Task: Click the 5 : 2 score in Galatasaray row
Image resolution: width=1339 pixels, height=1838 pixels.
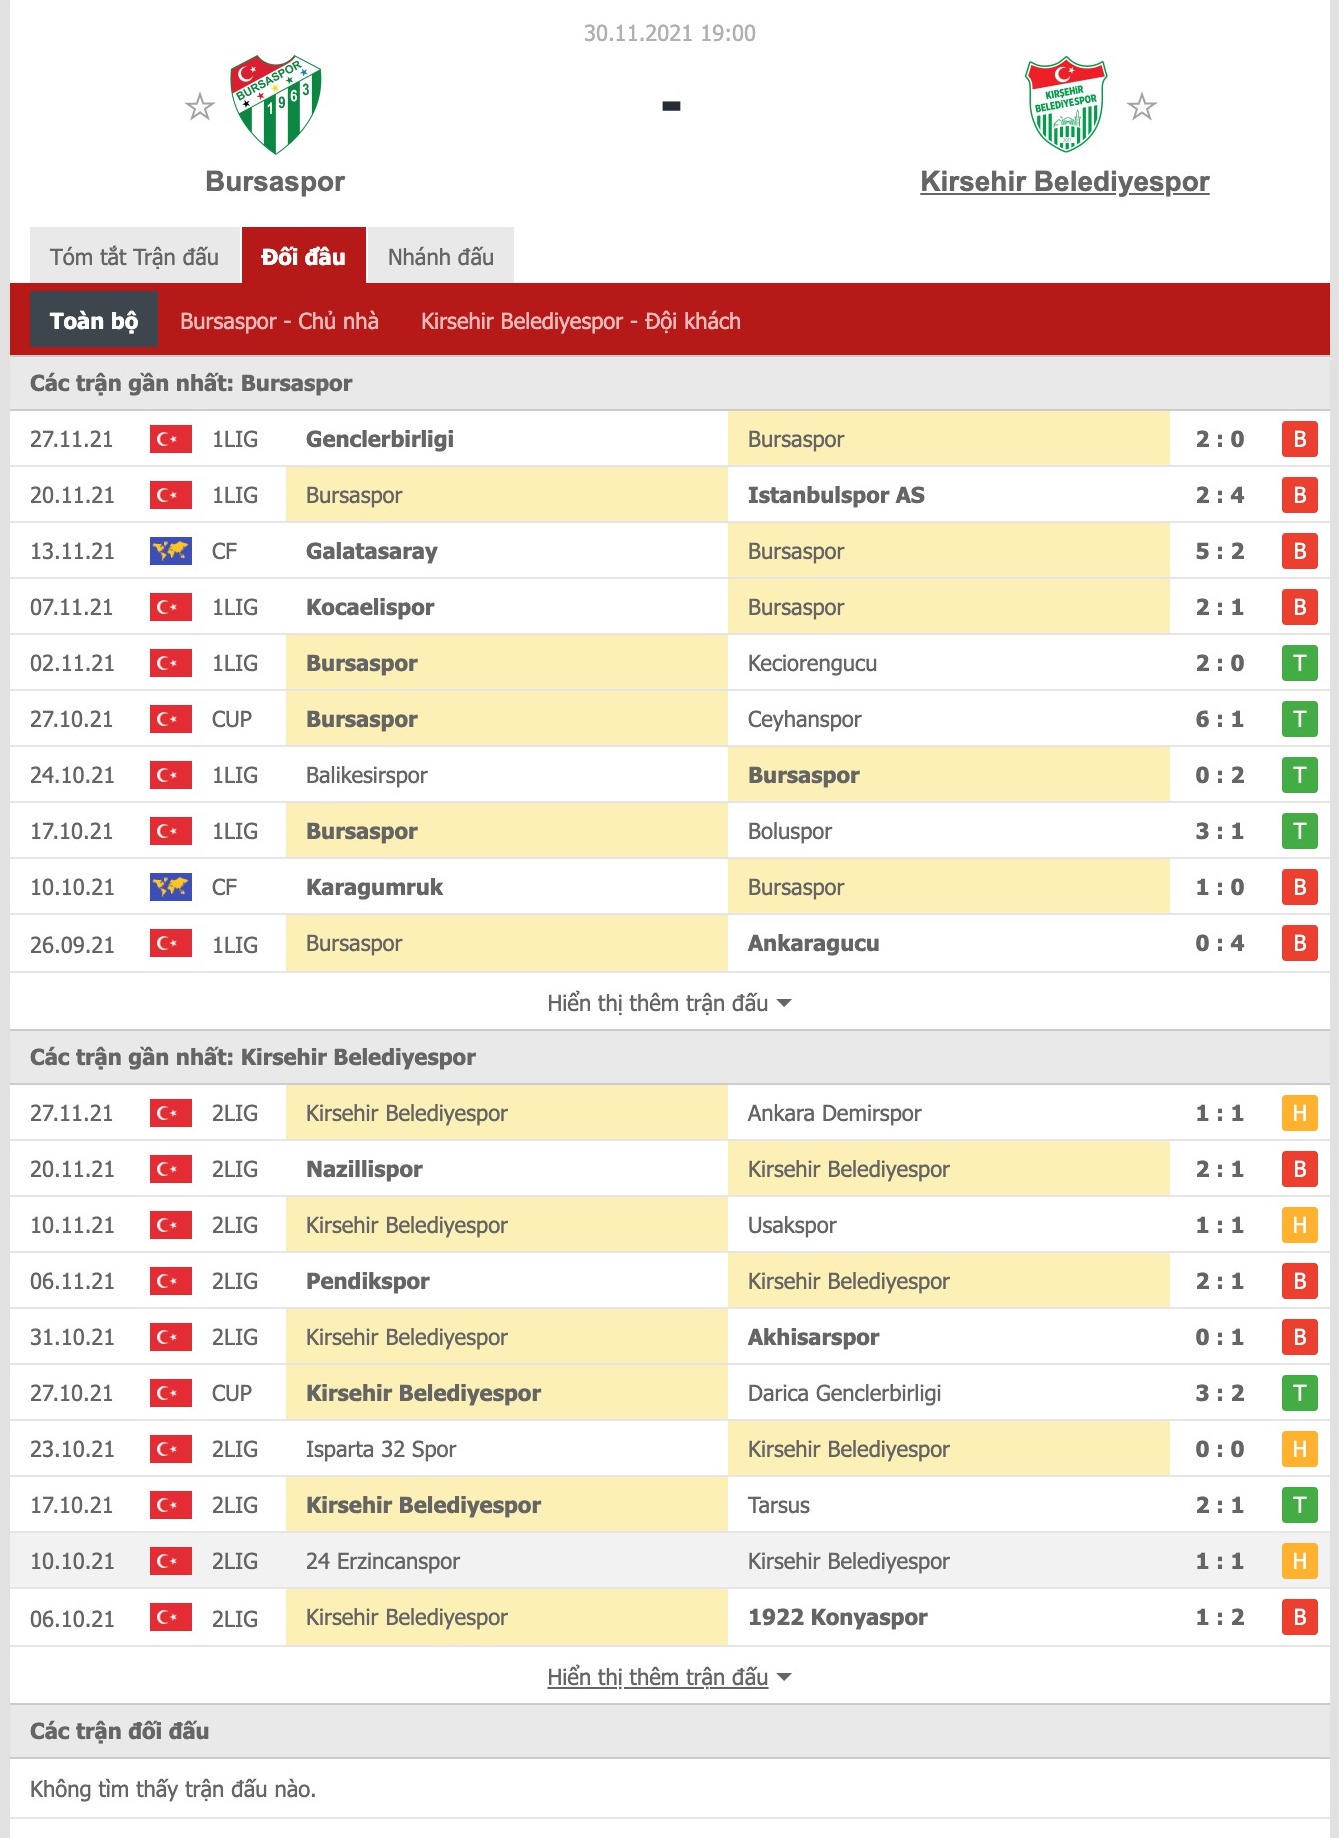Action: pos(1220,551)
